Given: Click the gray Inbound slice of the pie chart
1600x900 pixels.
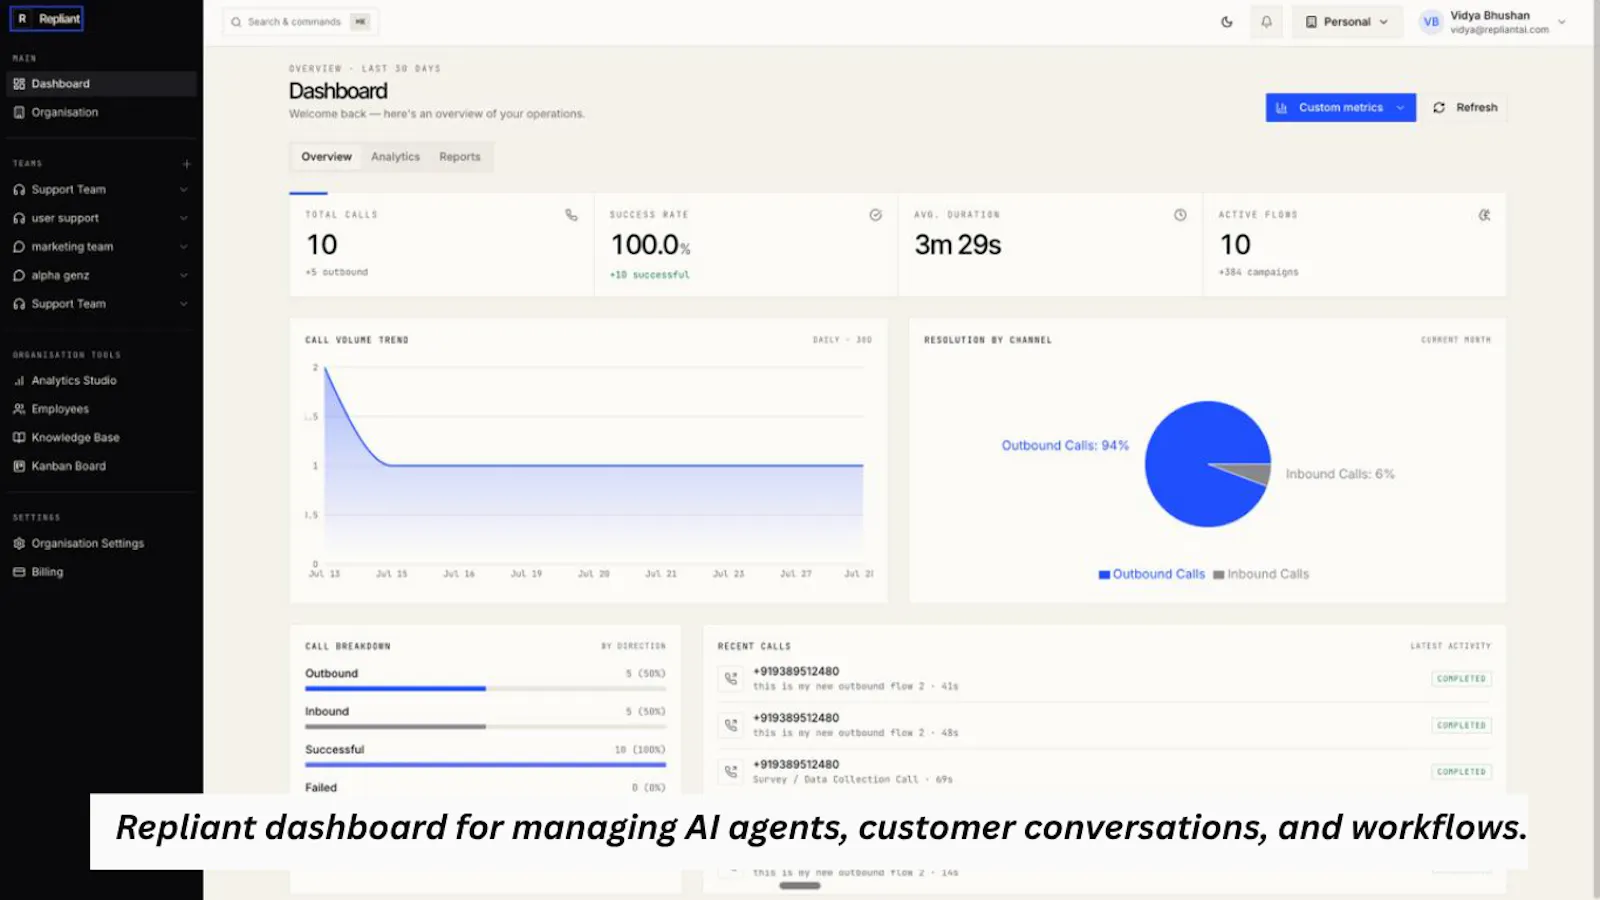Looking at the screenshot, I should tap(1250, 472).
